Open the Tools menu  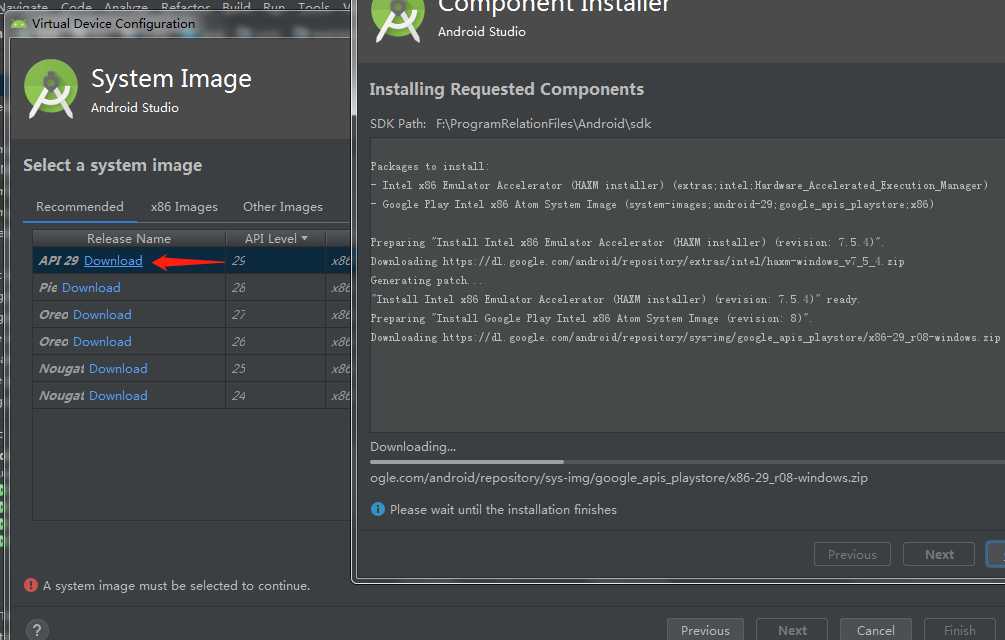point(313,6)
